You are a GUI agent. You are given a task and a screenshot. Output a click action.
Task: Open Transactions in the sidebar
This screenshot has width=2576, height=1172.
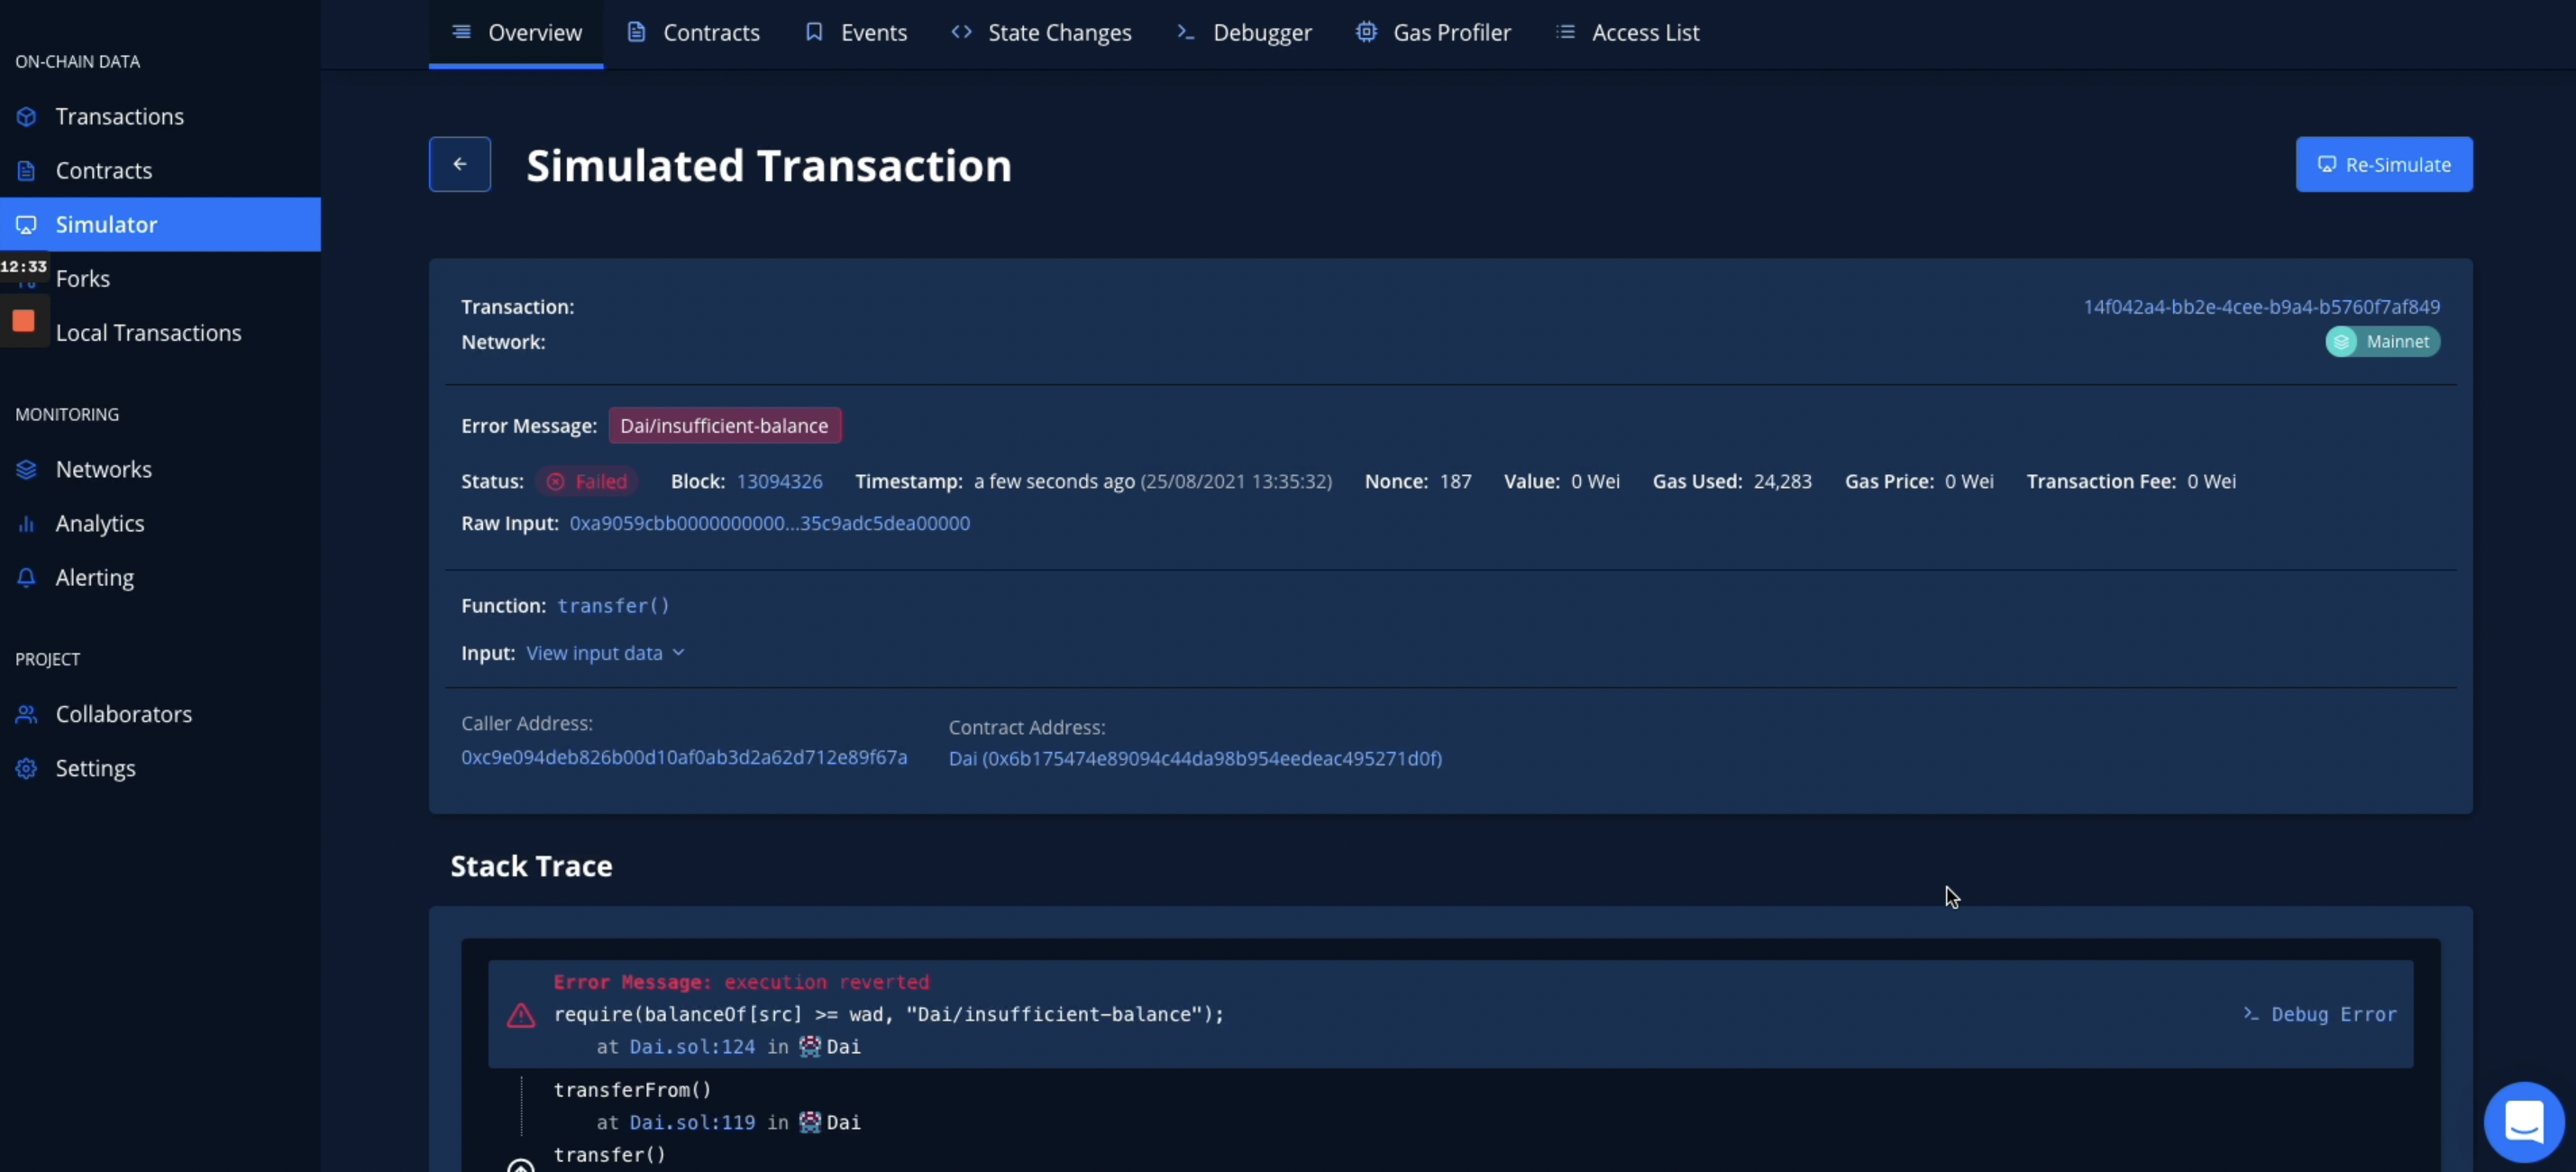pyautogui.click(x=160, y=117)
